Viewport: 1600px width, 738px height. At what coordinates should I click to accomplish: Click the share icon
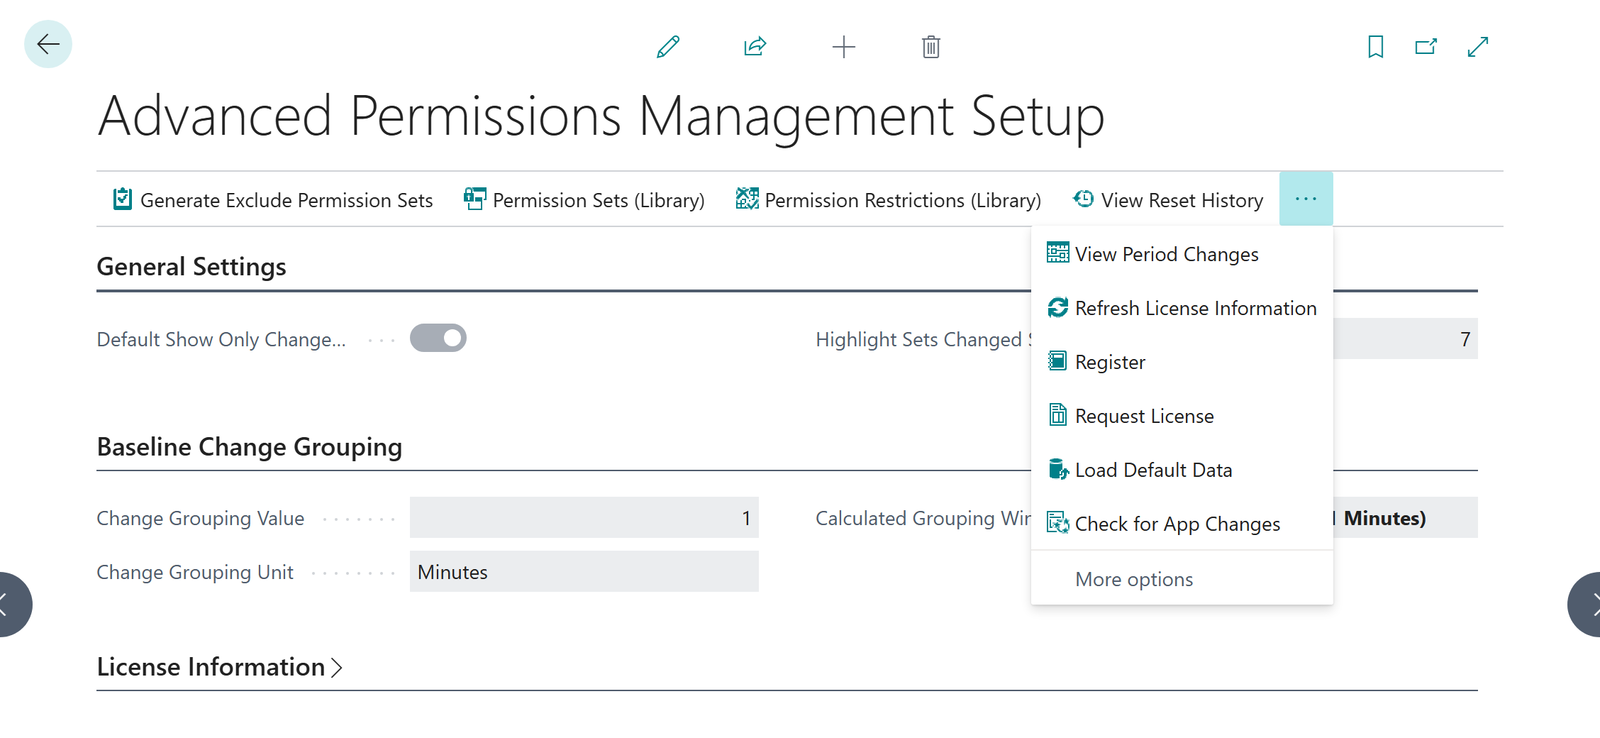(755, 47)
